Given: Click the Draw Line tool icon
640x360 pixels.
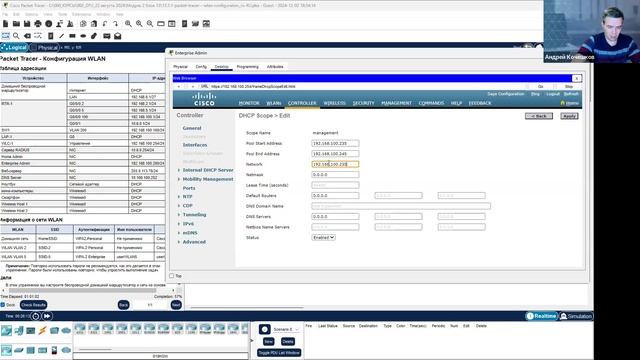Looking at the screenshot, I should pyautogui.click(x=62, y=36).
